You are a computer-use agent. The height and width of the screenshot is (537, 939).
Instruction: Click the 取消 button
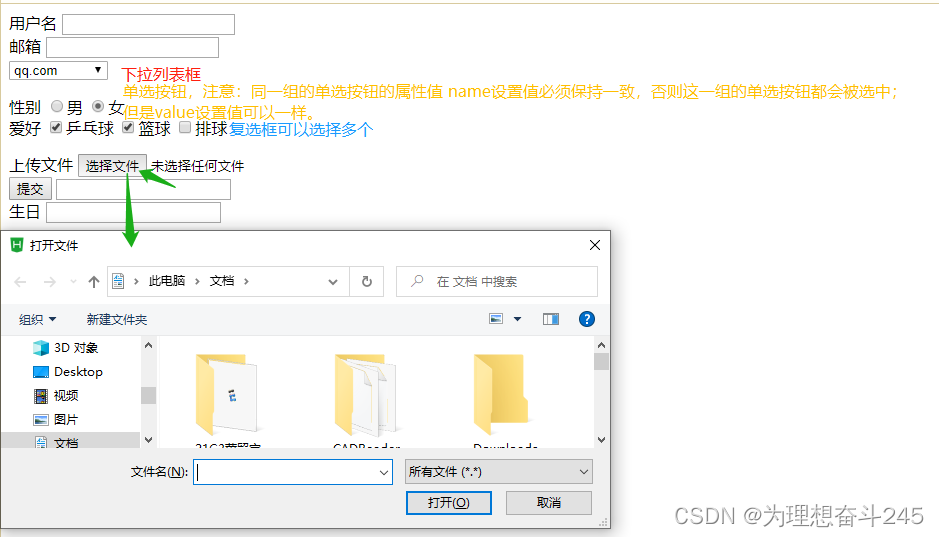coord(549,503)
